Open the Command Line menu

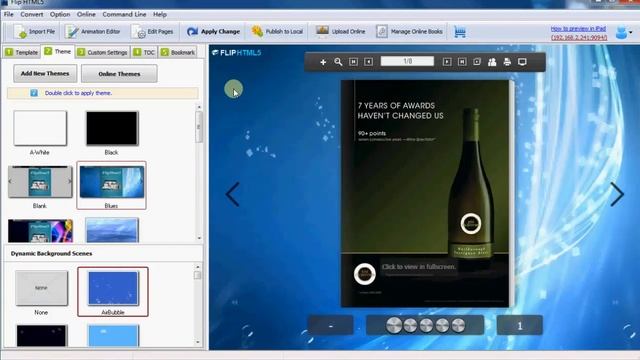point(124,14)
